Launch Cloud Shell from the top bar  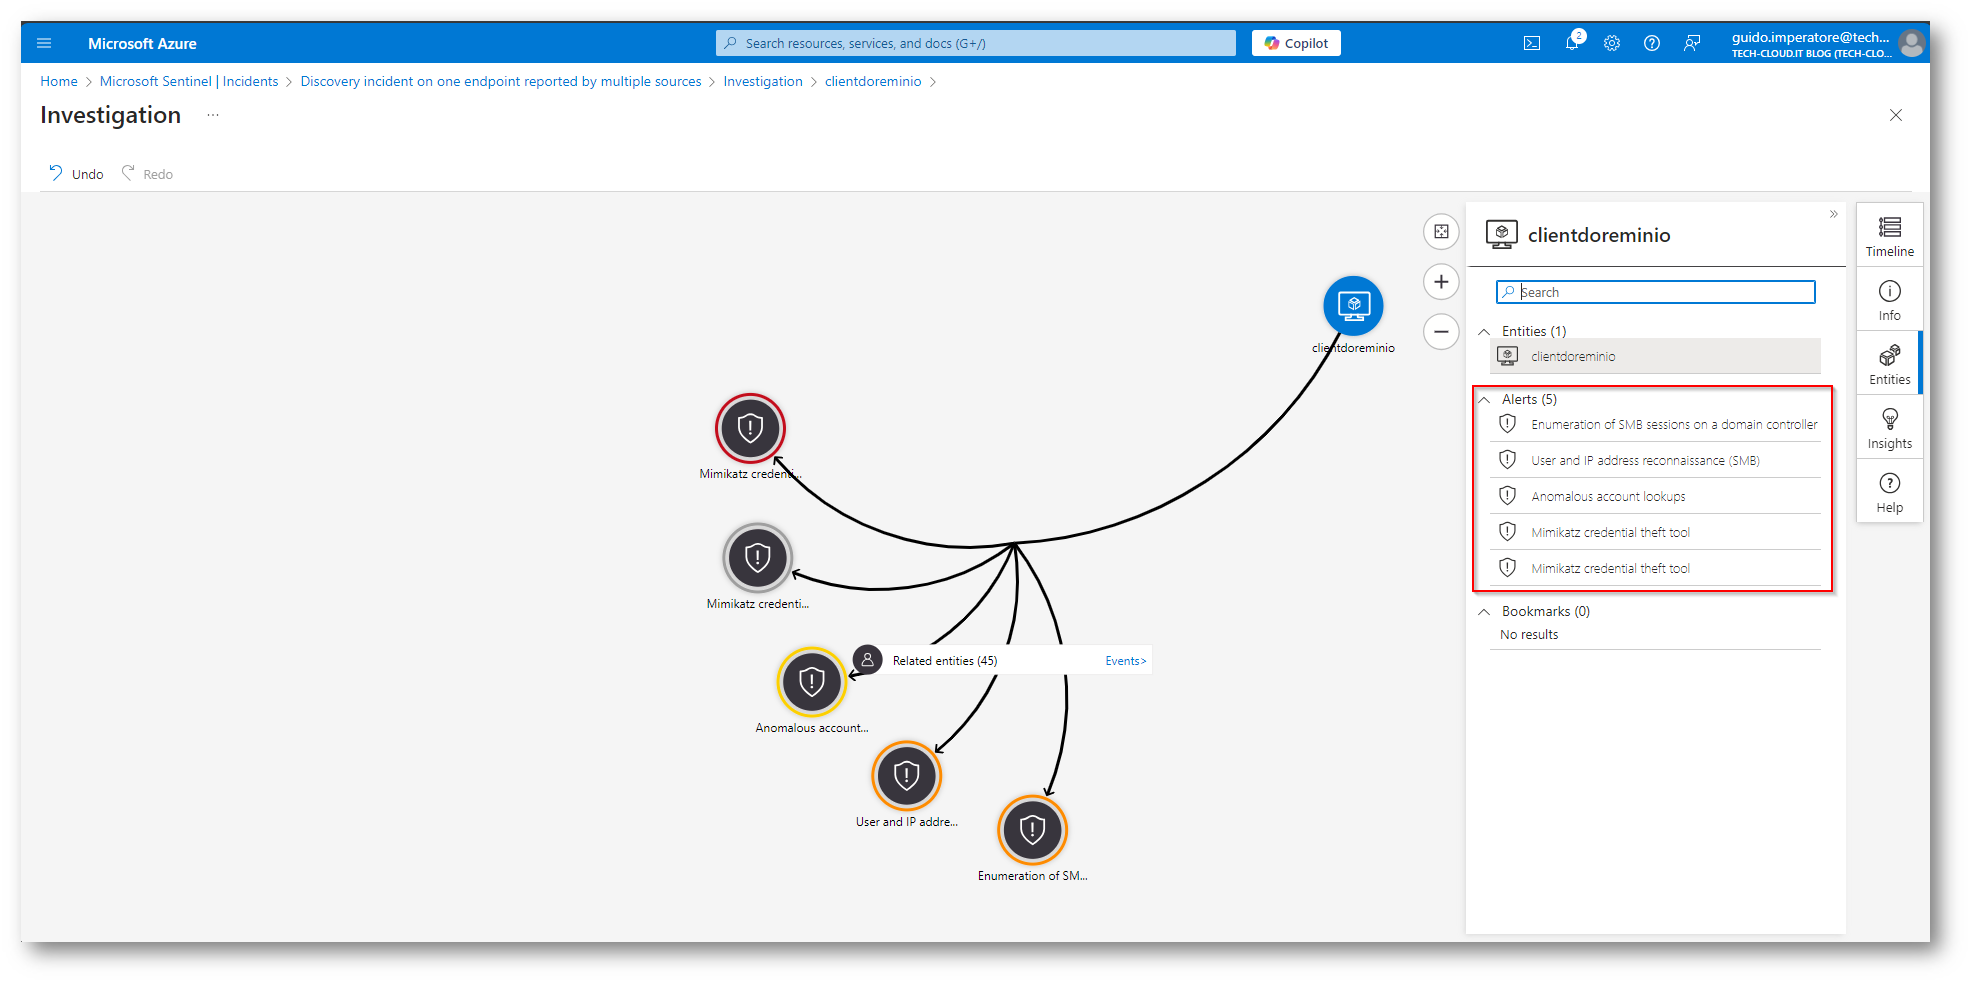pos(1532,43)
